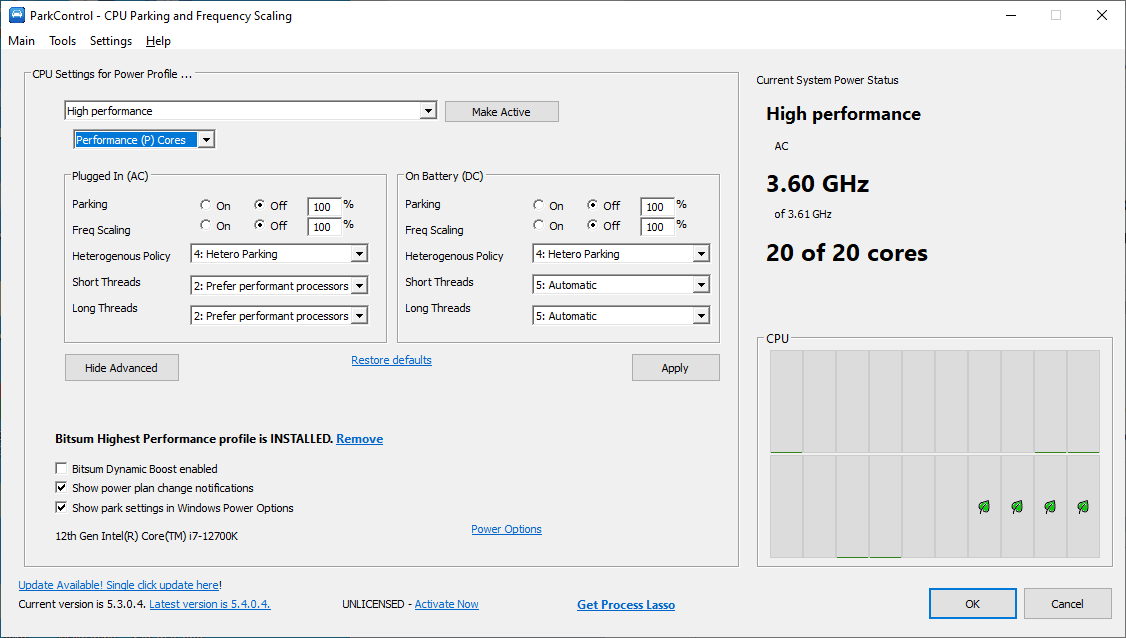The image size is (1126, 638).
Task: Enable Bitsum Dynamic Boost checkbox
Action: click(61, 468)
